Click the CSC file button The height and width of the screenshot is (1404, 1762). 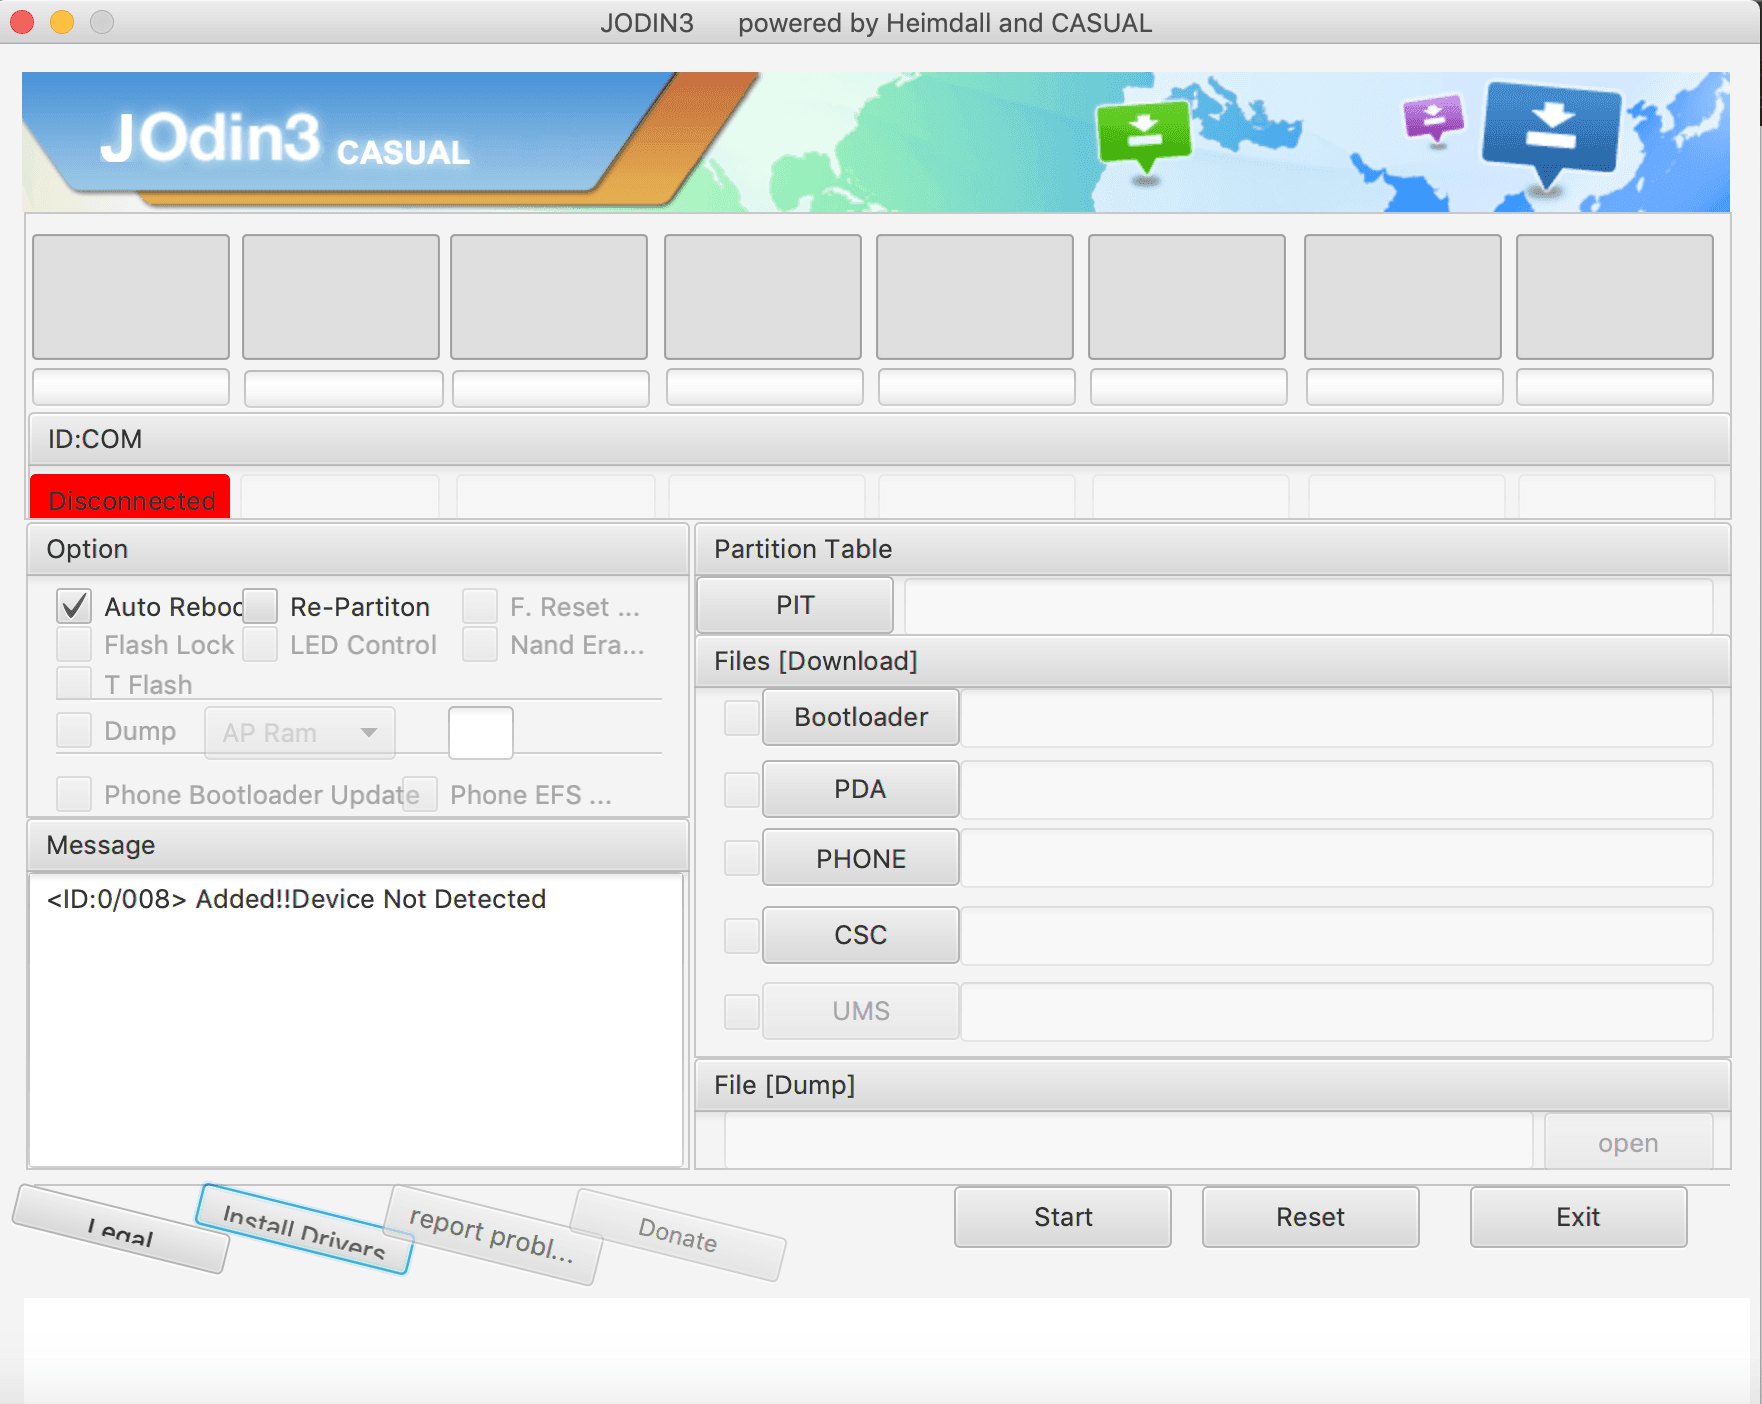point(861,935)
